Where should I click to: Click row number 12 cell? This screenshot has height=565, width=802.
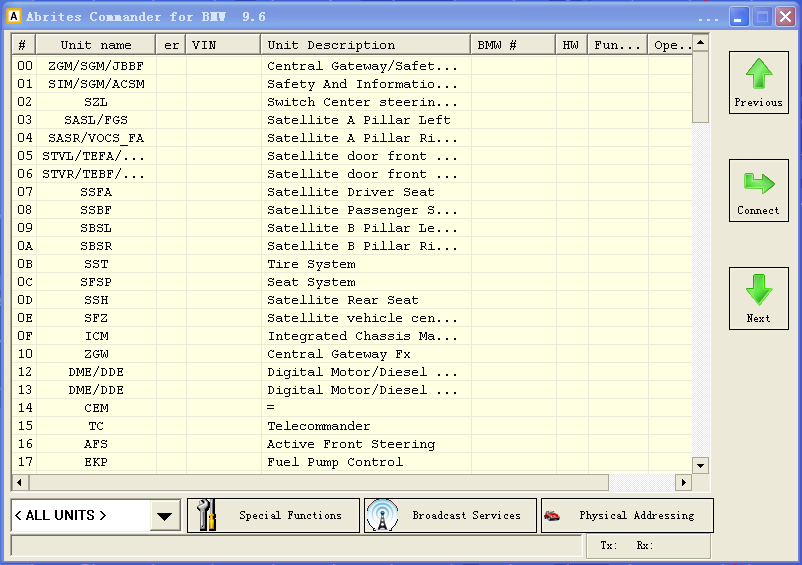pos(25,372)
